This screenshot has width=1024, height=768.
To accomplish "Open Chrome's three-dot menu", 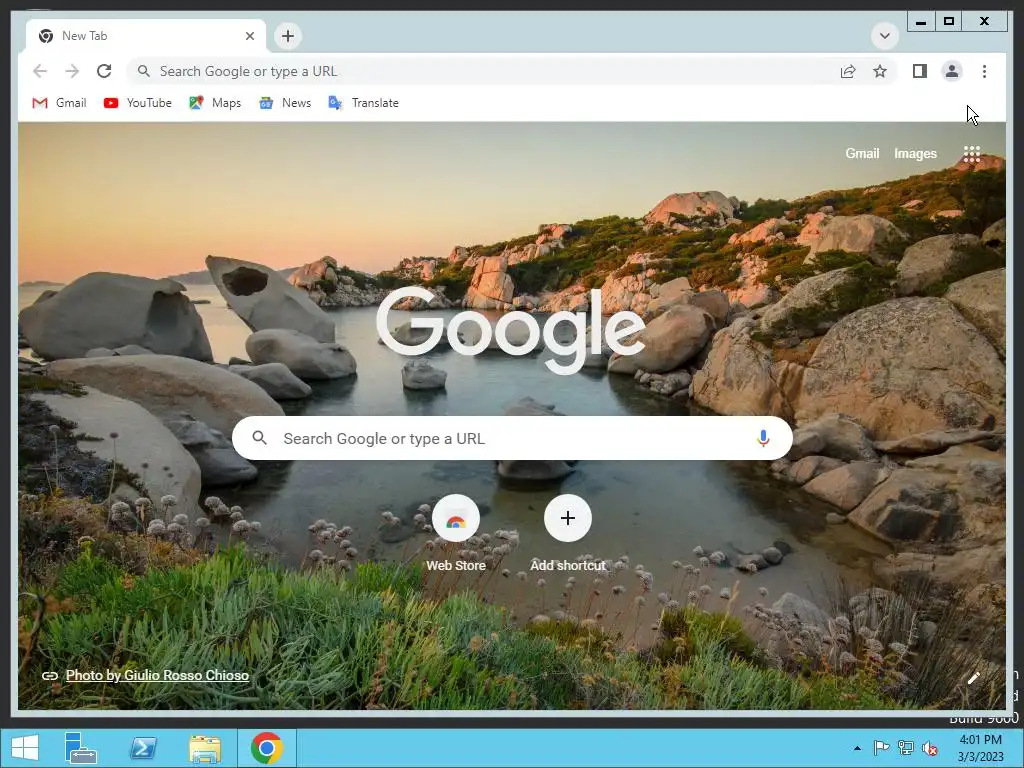I will tap(984, 71).
